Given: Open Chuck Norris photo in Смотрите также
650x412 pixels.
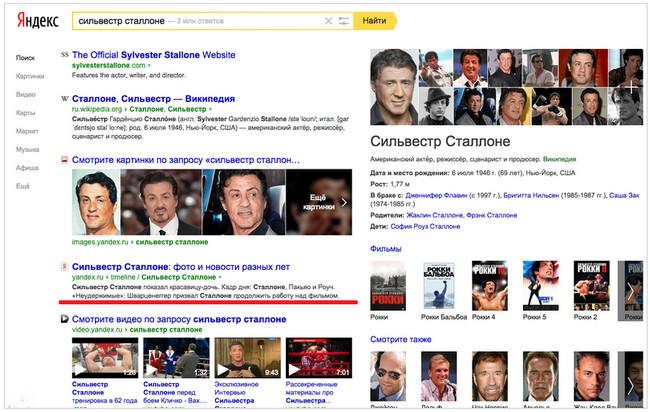Looking at the screenshot, I should (x=490, y=376).
